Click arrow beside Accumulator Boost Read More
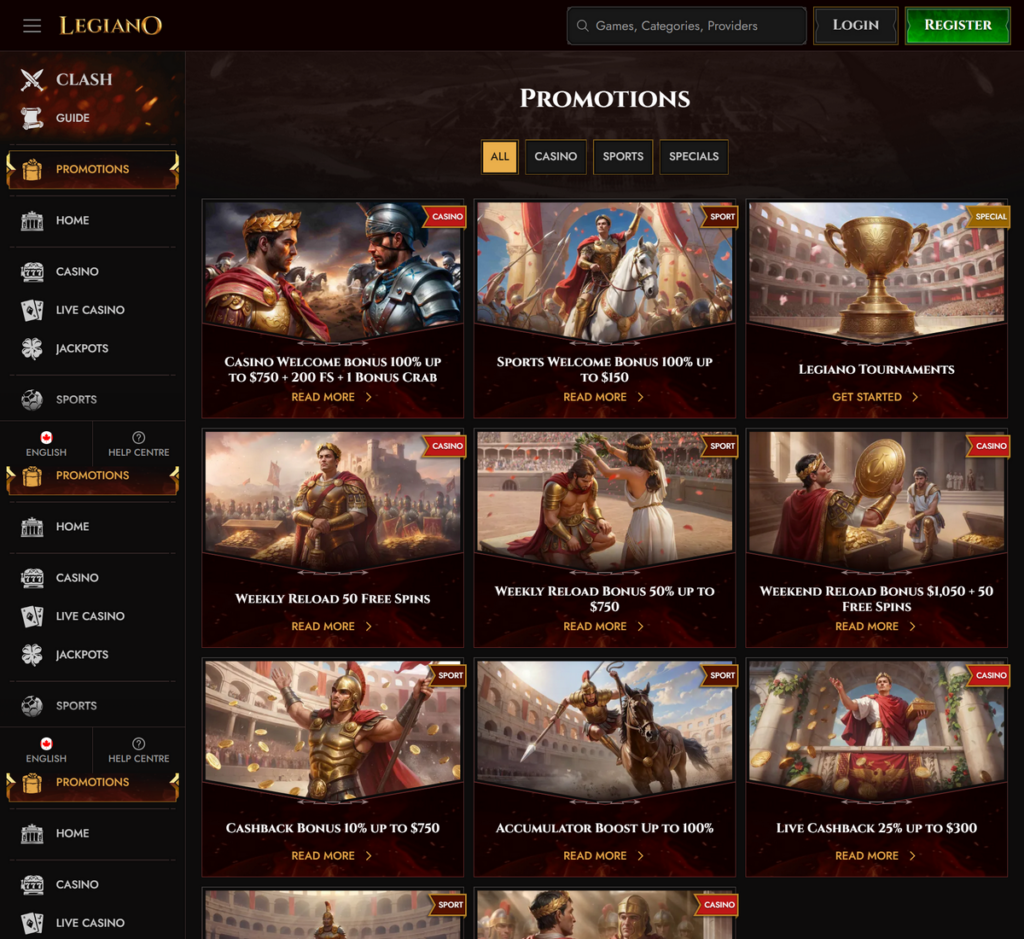 tap(640, 855)
